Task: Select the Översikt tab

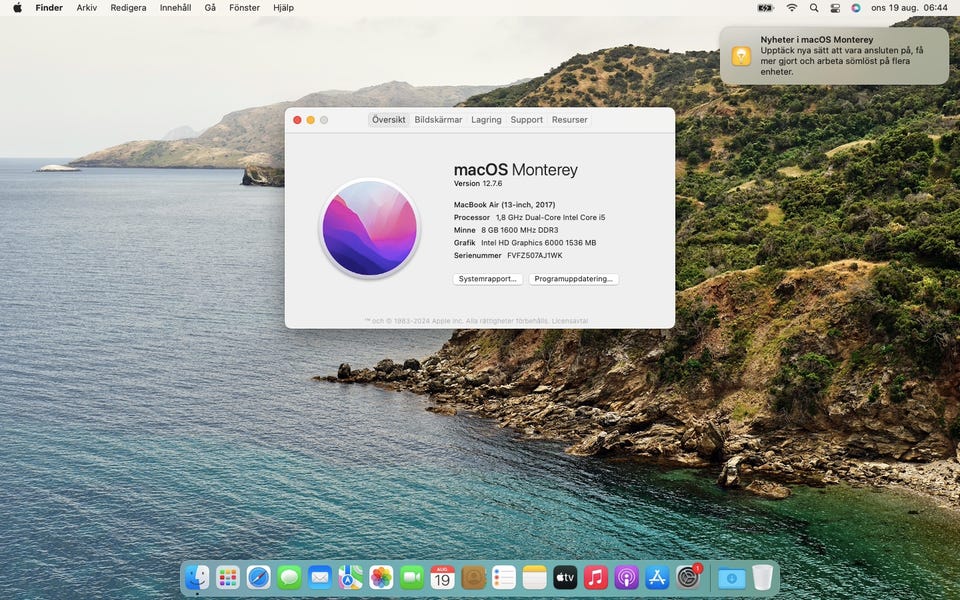Action: 388,120
